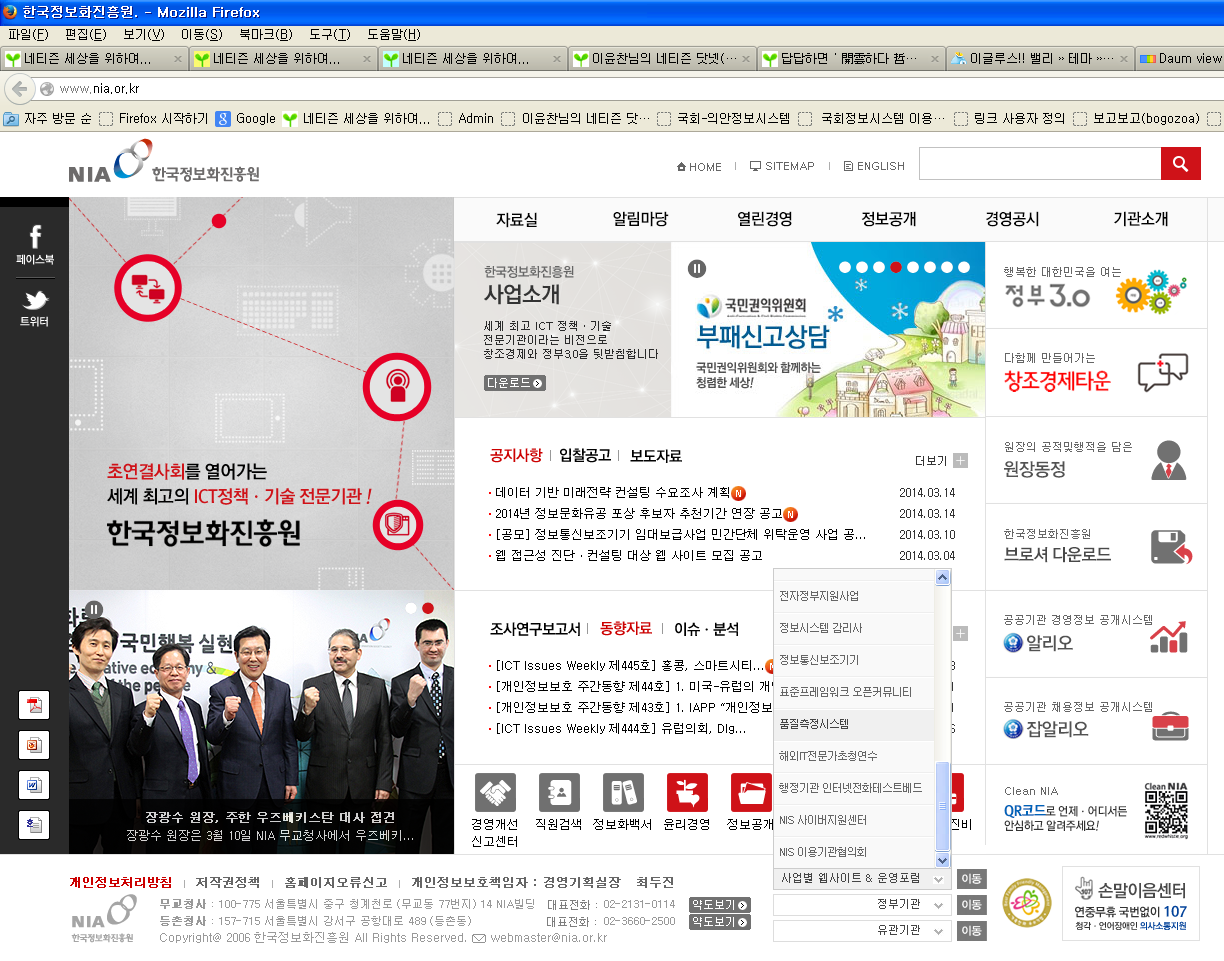Open 자료실 navigation menu

(517, 219)
